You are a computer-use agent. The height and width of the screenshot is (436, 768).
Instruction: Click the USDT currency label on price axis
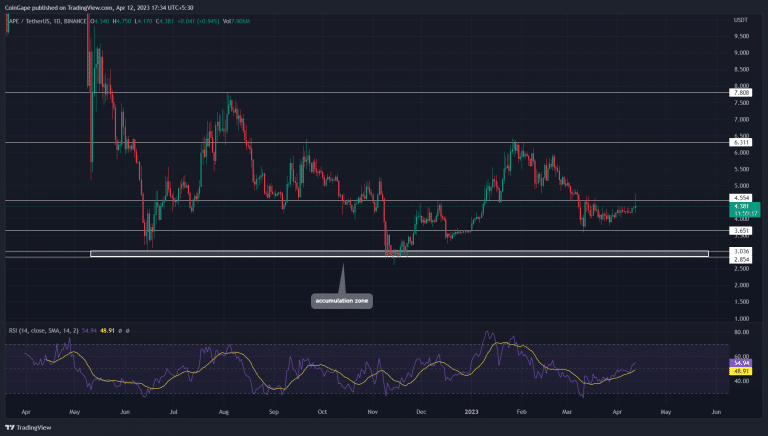(x=741, y=18)
